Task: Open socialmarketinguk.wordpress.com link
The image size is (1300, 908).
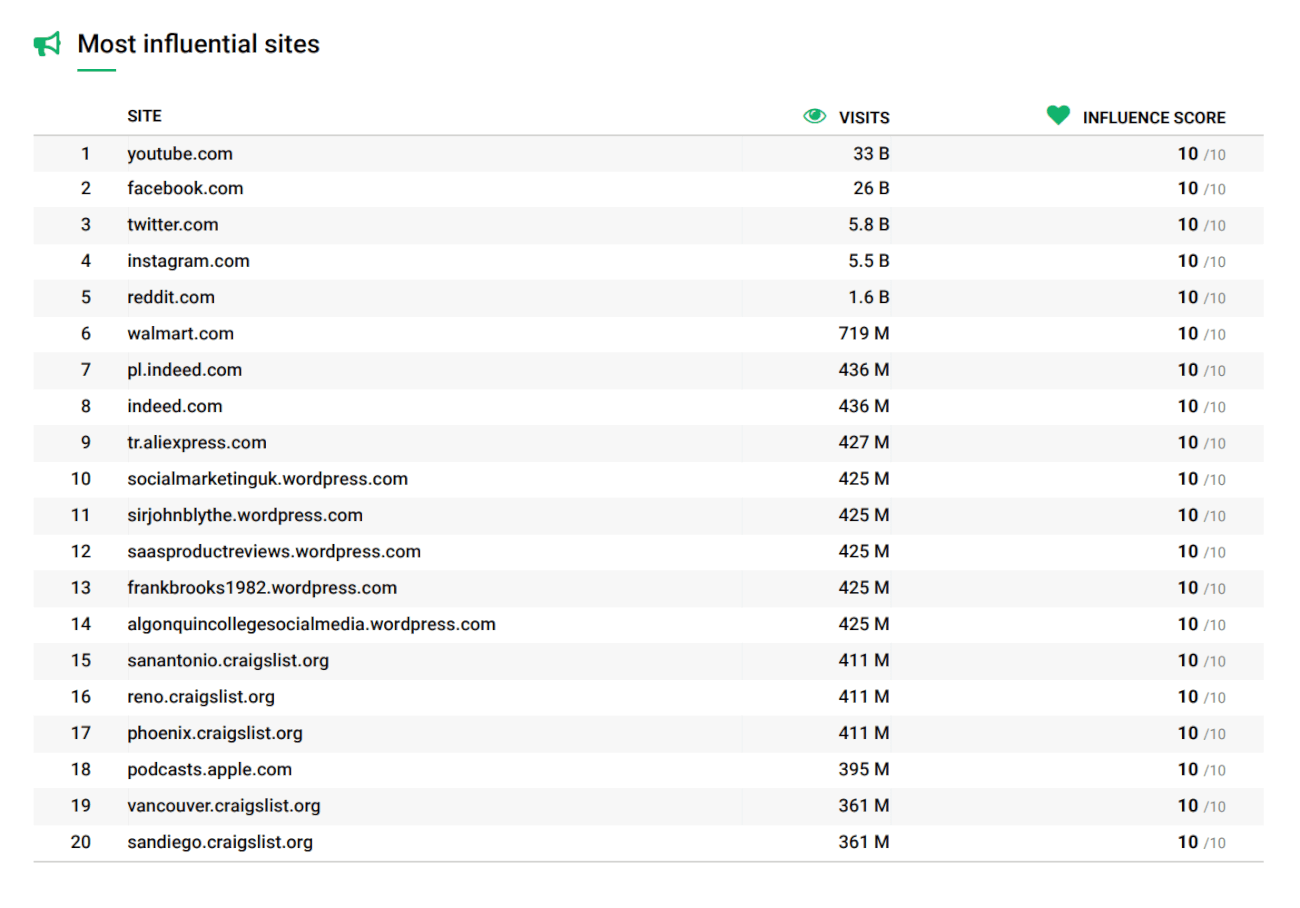Action: pyautogui.click(x=267, y=479)
